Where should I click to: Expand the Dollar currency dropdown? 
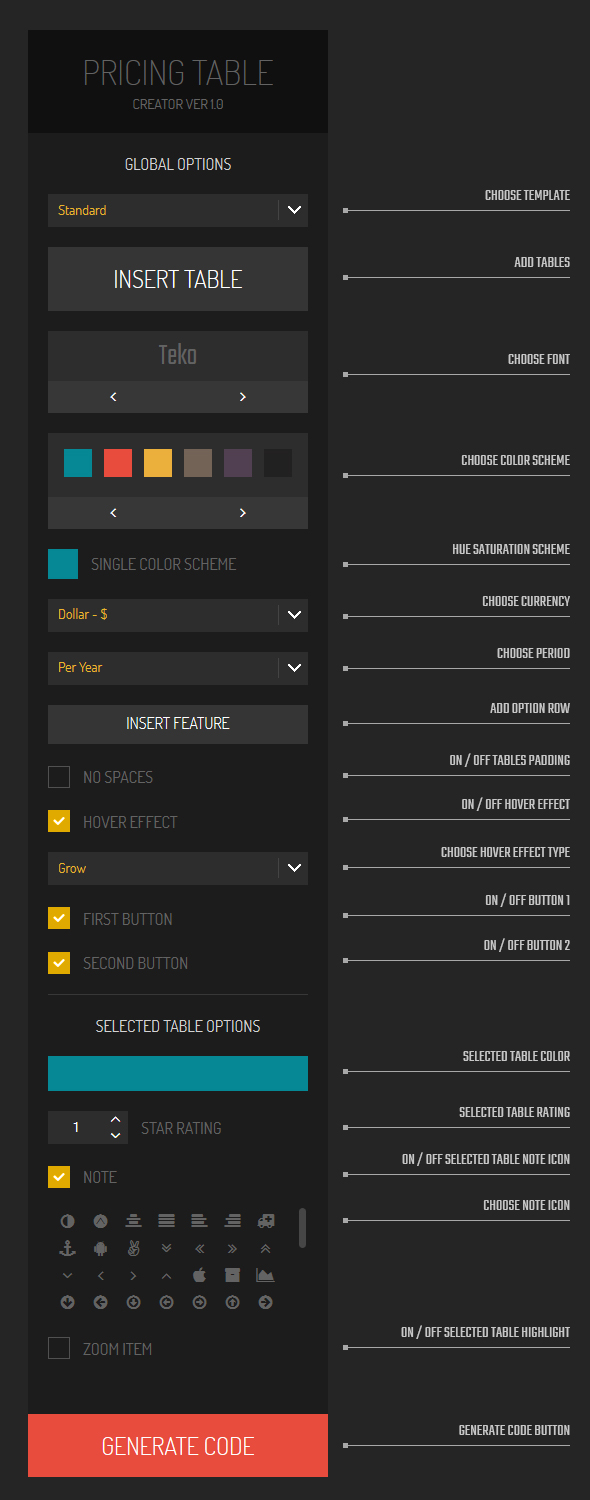[178, 615]
